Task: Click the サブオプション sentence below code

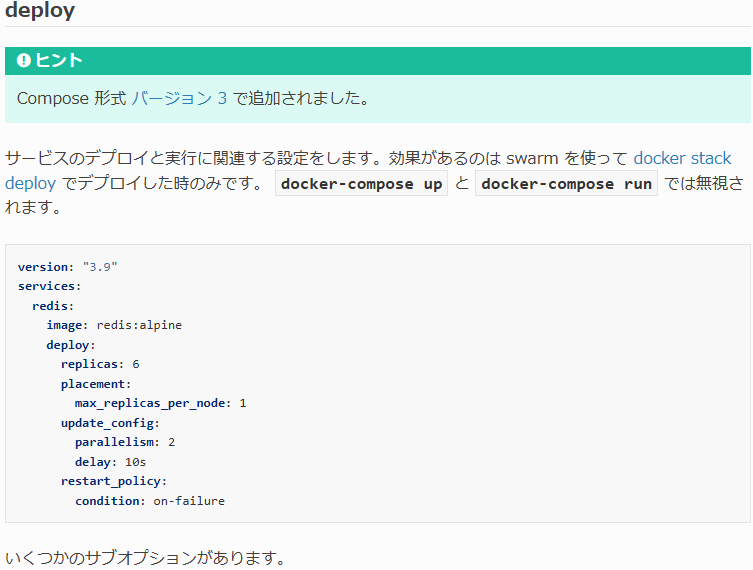Action: tap(146, 558)
